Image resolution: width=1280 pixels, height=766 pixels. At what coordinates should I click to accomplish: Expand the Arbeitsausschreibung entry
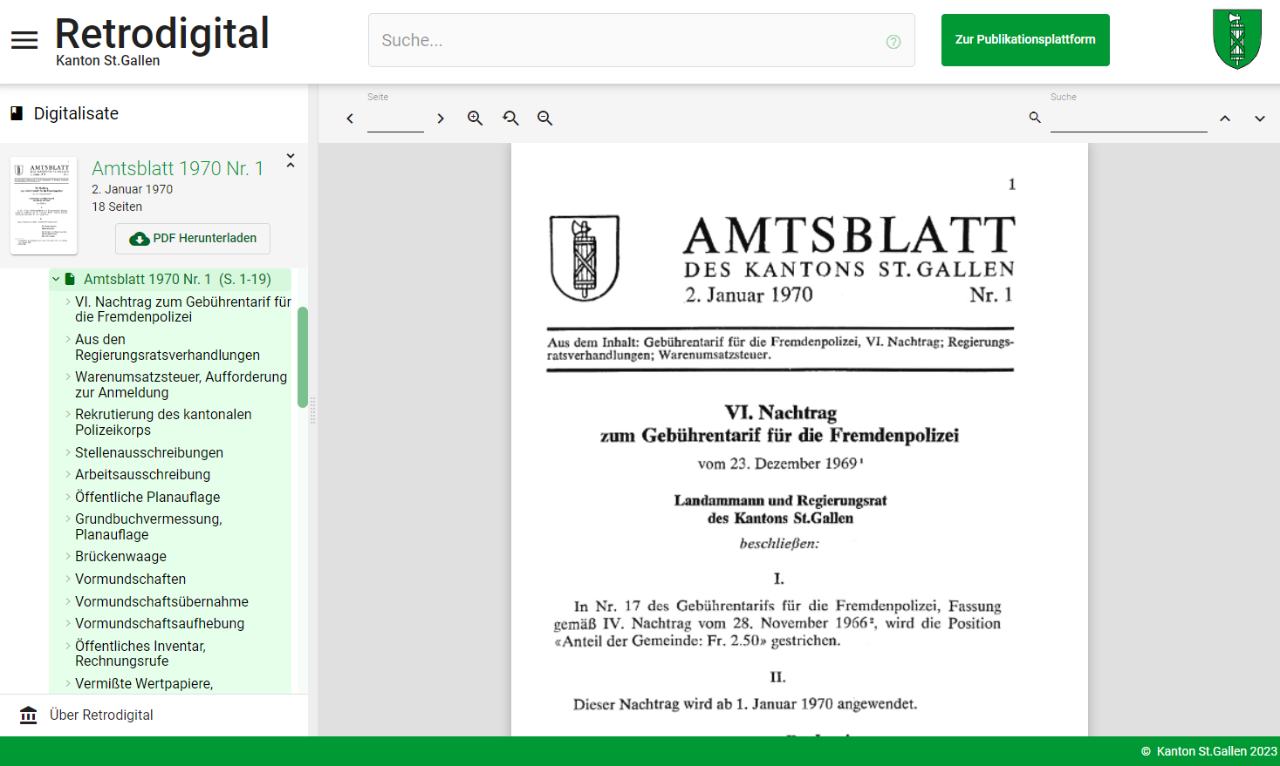coord(68,475)
